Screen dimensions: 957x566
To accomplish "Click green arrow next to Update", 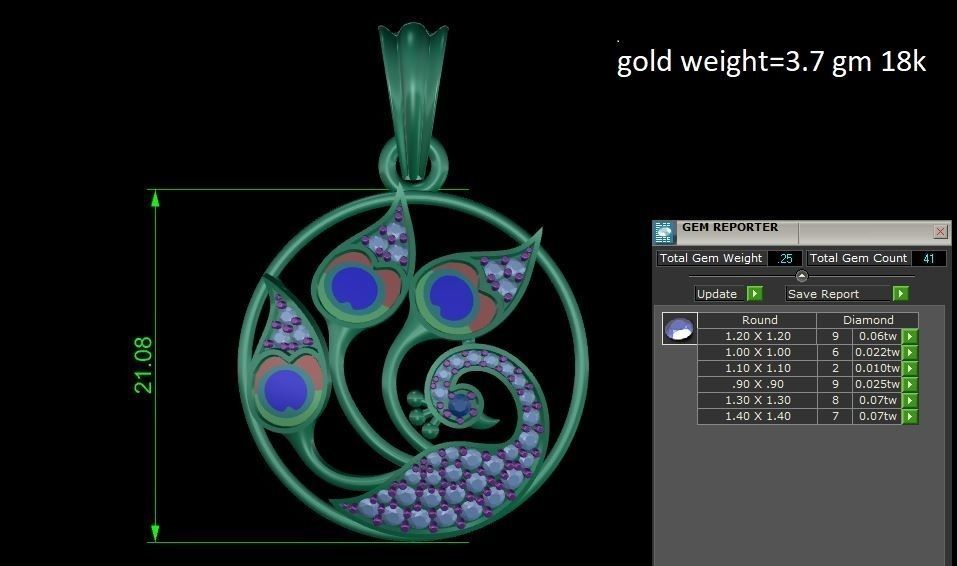I will [755, 294].
